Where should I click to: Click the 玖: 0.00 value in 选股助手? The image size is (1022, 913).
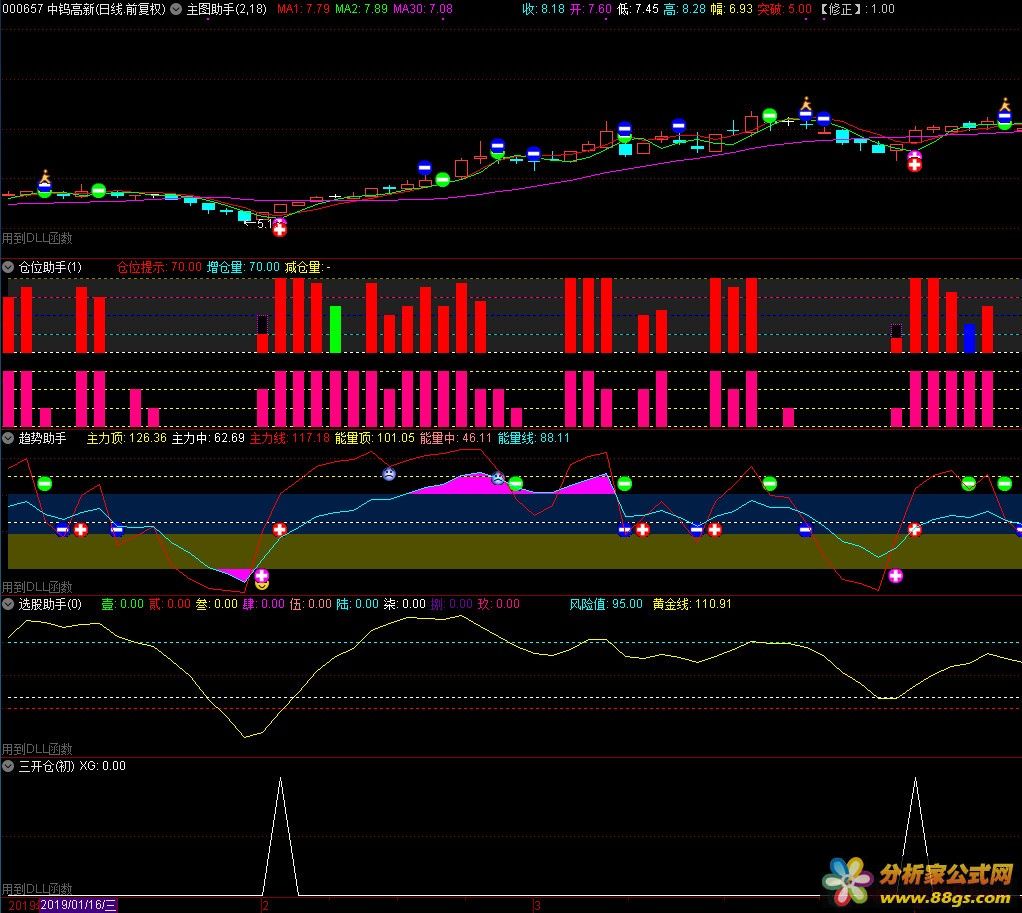[499, 604]
